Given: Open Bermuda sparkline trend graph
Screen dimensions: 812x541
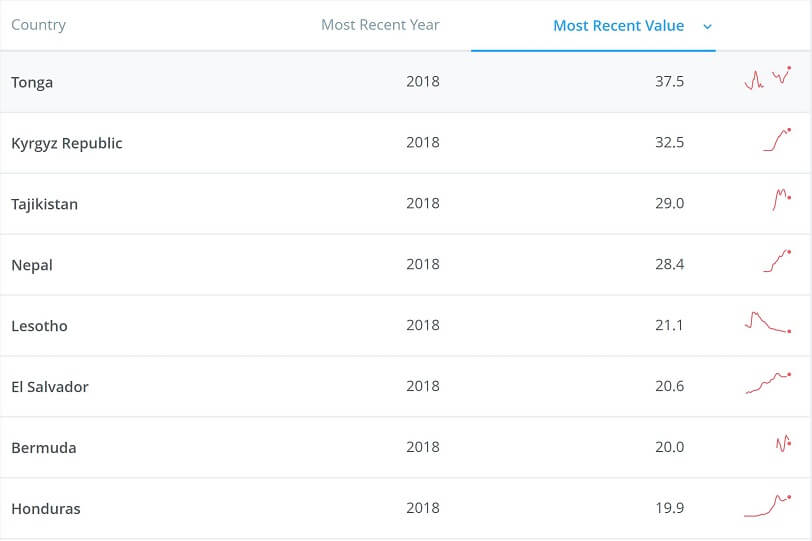Looking at the screenshot, I should click(x=783, y=444).
